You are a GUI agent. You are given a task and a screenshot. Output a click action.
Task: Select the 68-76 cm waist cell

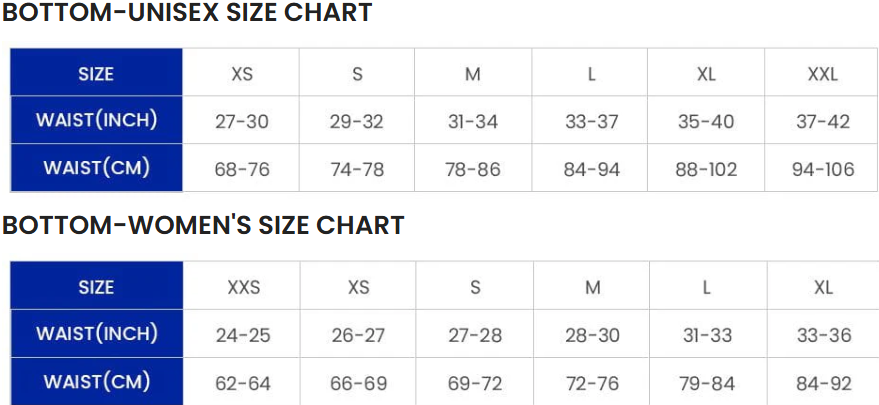242,169
